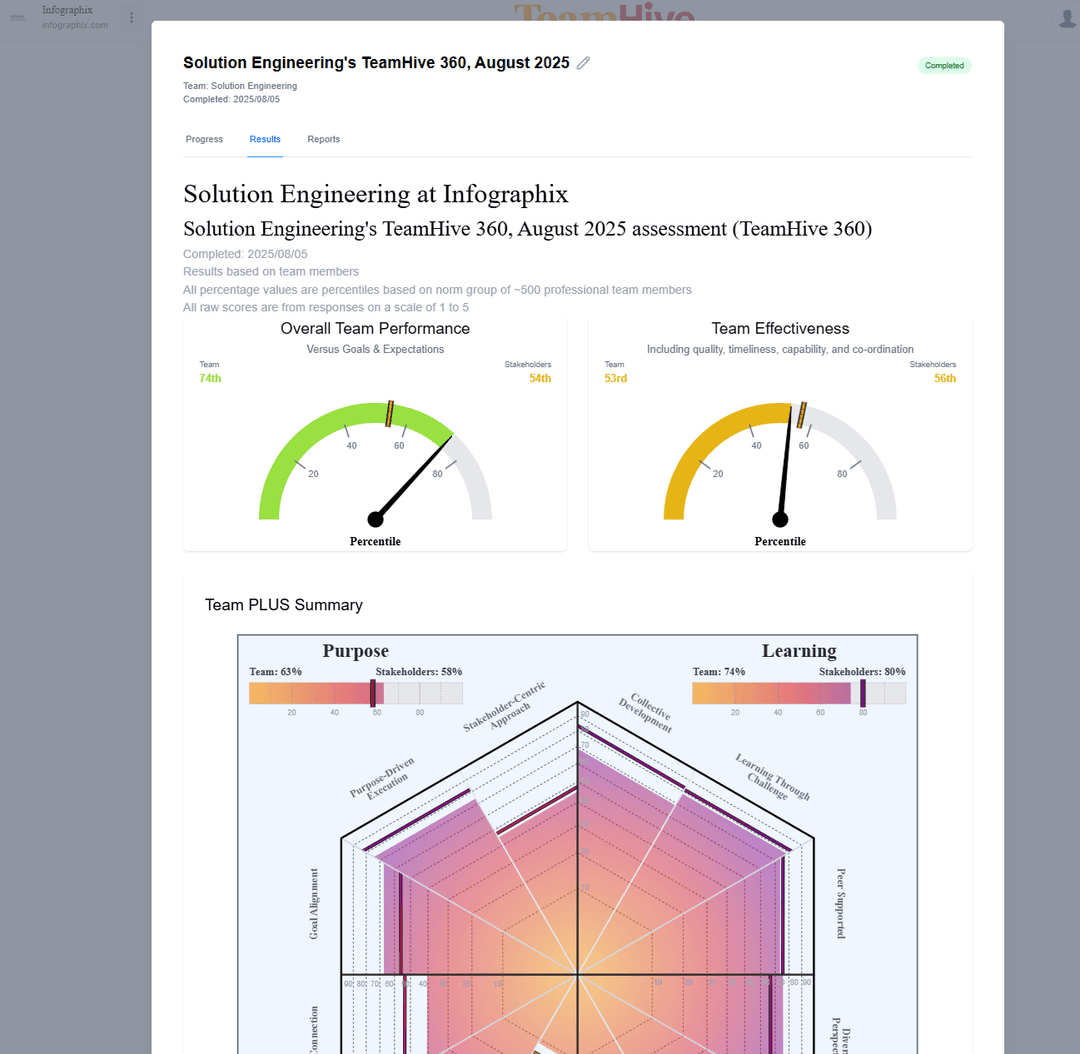Click the Goal Alignment axis label

click(x=316, y=904)
